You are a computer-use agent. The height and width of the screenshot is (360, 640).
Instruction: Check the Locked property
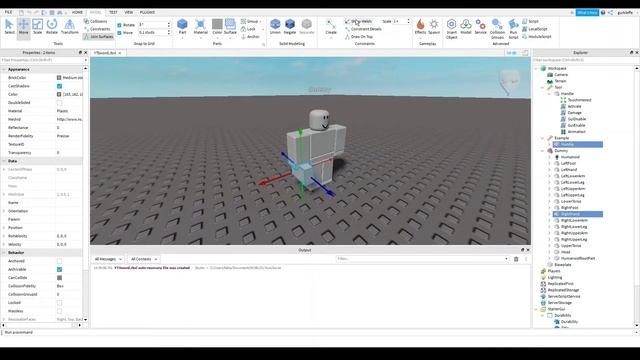point(60,303)
